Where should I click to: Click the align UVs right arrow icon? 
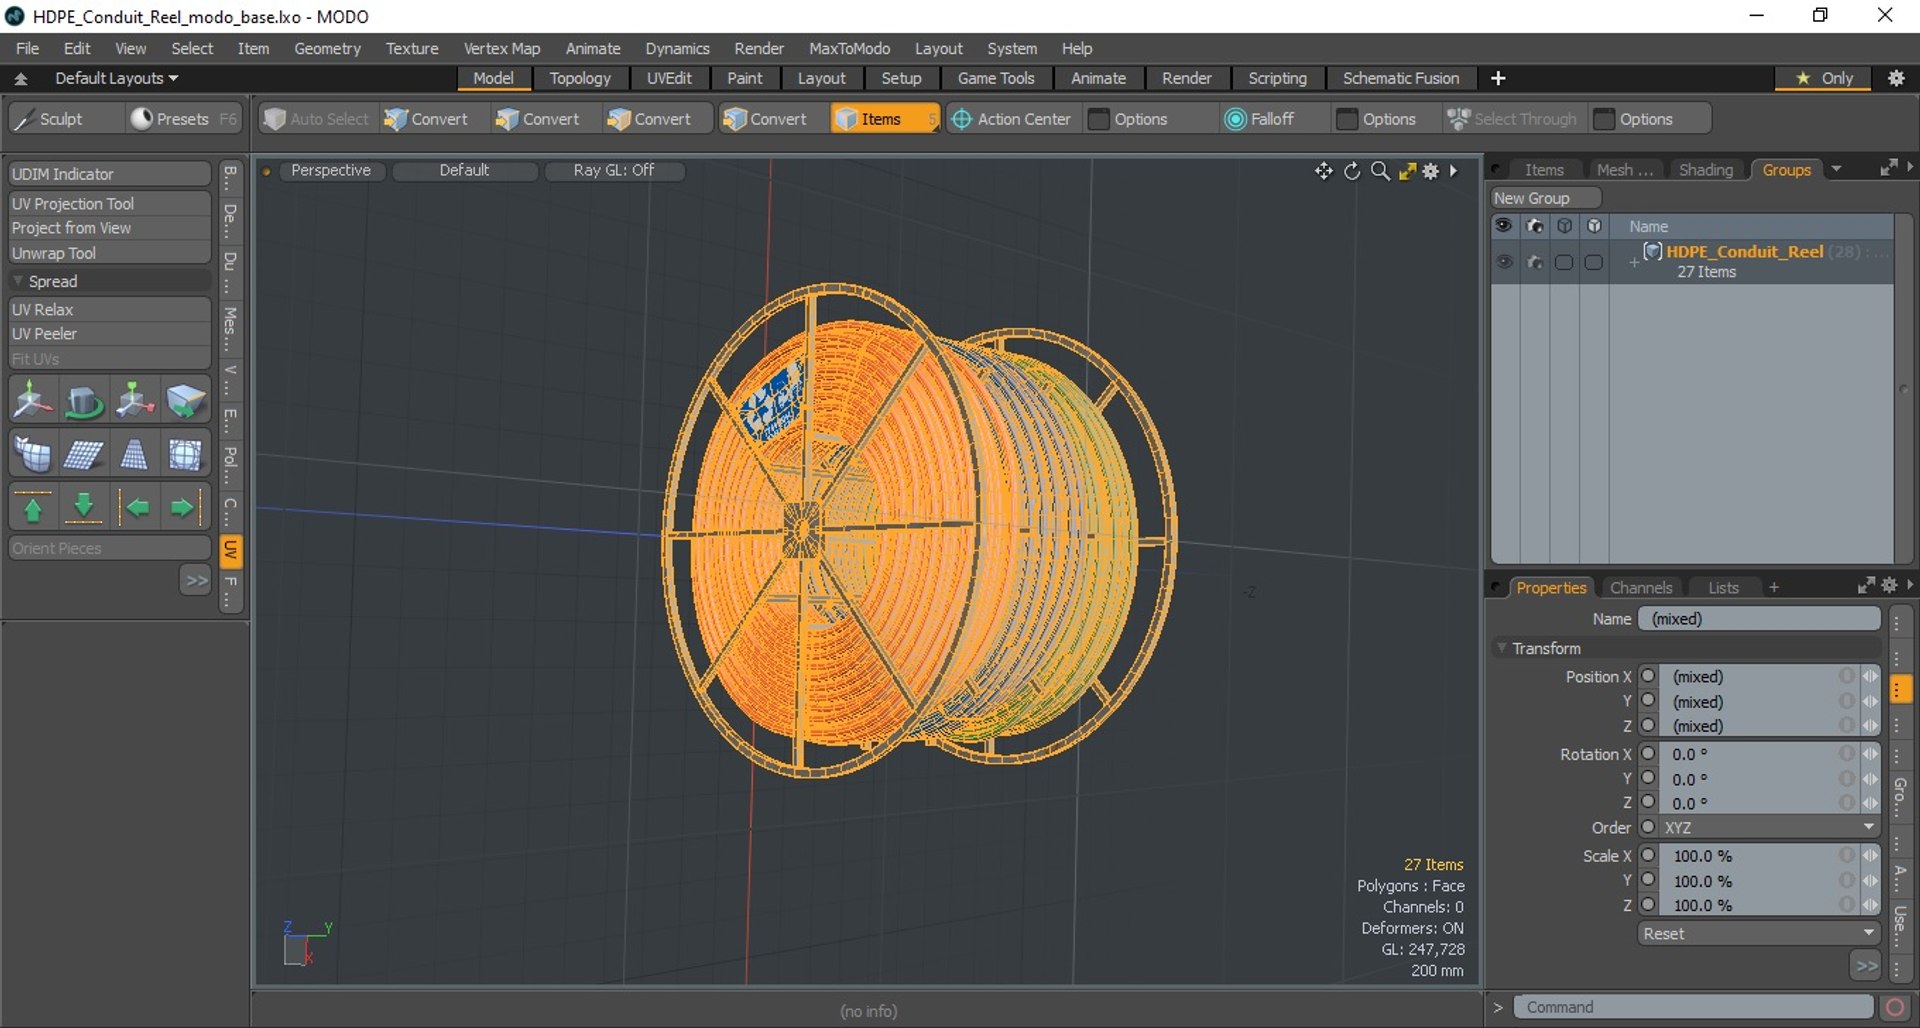point(183,508)
